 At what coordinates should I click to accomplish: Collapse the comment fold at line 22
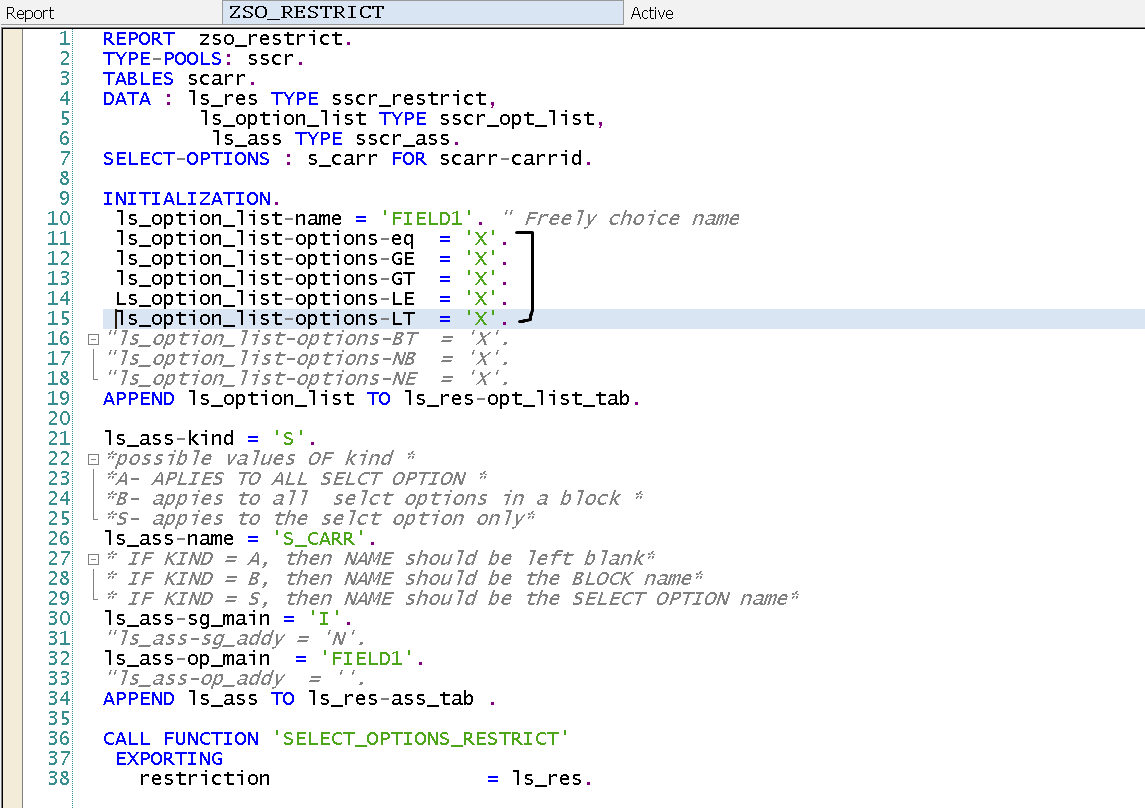pyautogui.click(x=92, y=459)
